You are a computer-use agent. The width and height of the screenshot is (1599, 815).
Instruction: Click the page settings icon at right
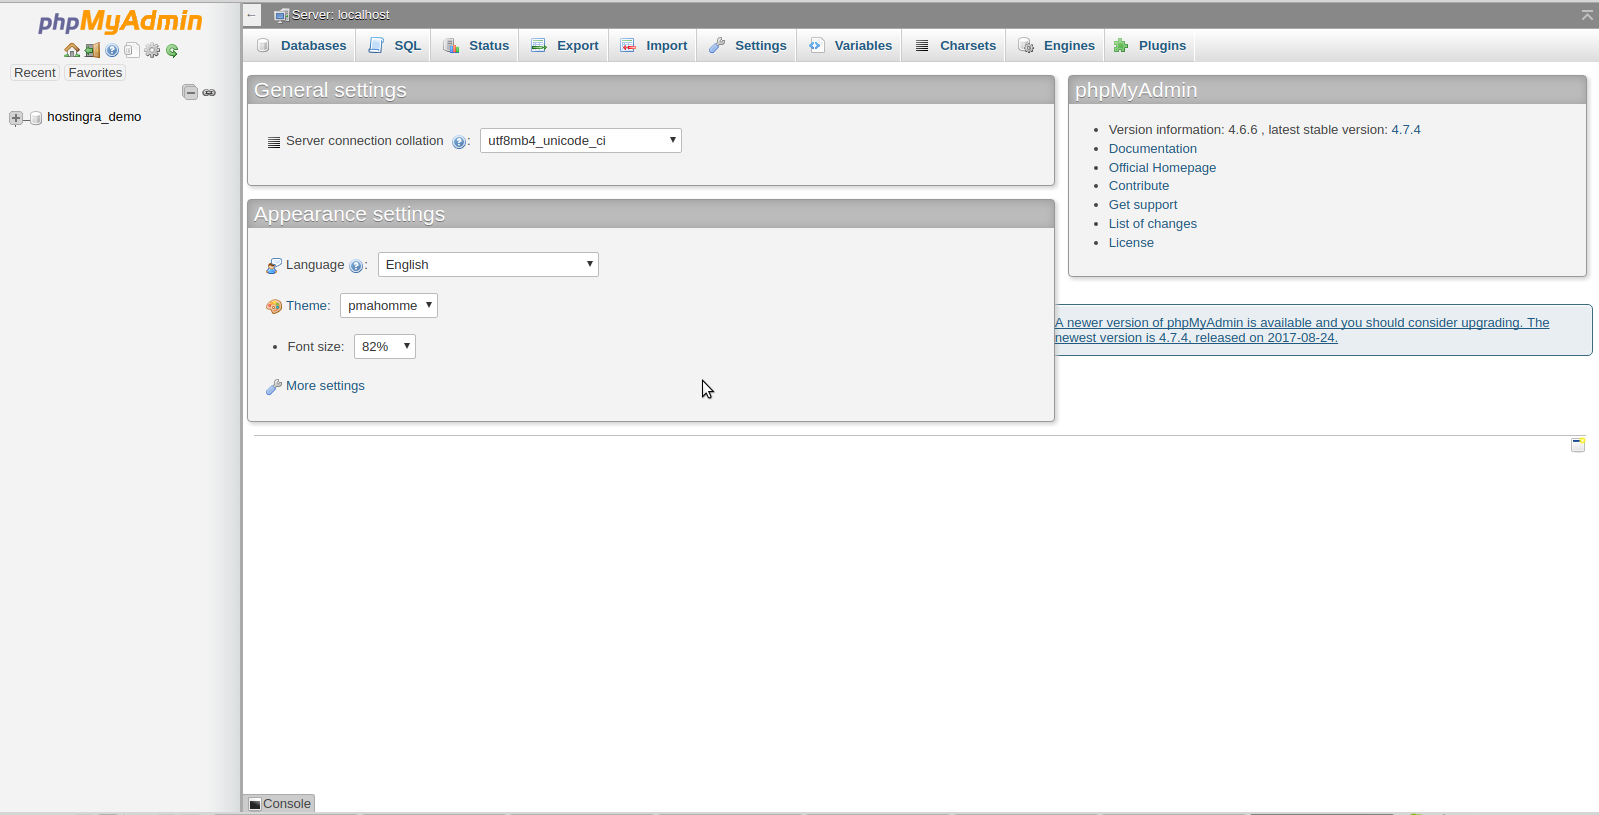click(x=1578, y=445)
